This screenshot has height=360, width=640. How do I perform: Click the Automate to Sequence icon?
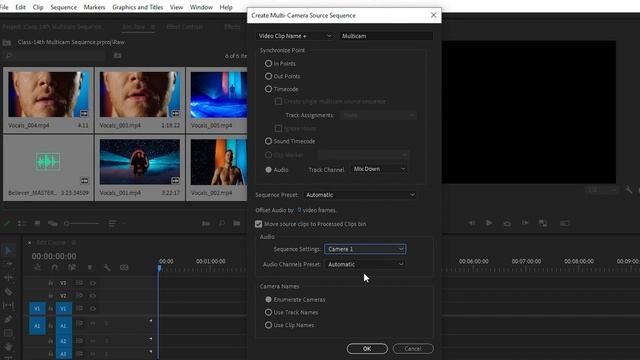point(206,223)
